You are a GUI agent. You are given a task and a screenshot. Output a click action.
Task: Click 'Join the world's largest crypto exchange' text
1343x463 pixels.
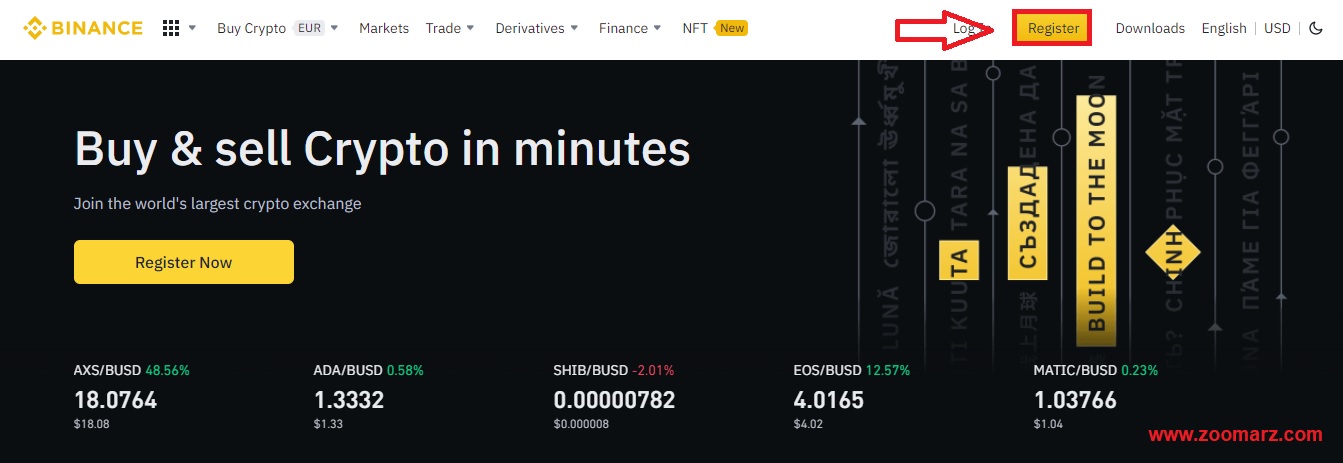pyautogui.click(x=218, y=204)
